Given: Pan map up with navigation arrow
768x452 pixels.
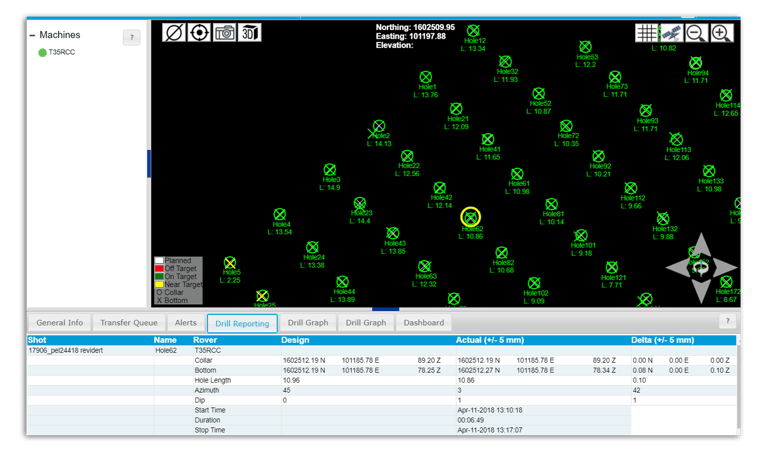Looking at the screenshot, I should click(x=701, y=243).
